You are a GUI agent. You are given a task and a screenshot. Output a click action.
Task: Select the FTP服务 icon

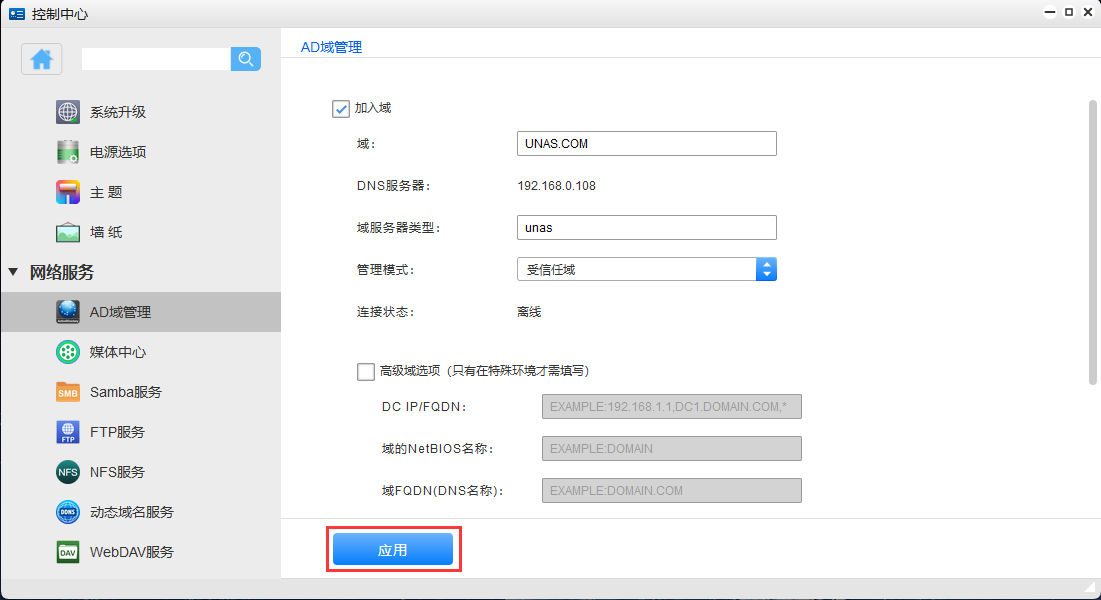tap(68, 432)
